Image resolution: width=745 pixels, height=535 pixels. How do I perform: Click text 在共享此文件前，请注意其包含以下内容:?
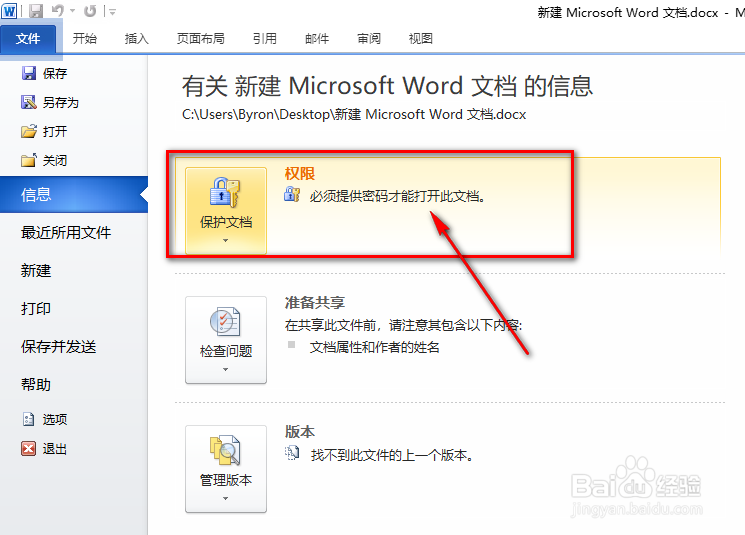(x=403, y=325)
